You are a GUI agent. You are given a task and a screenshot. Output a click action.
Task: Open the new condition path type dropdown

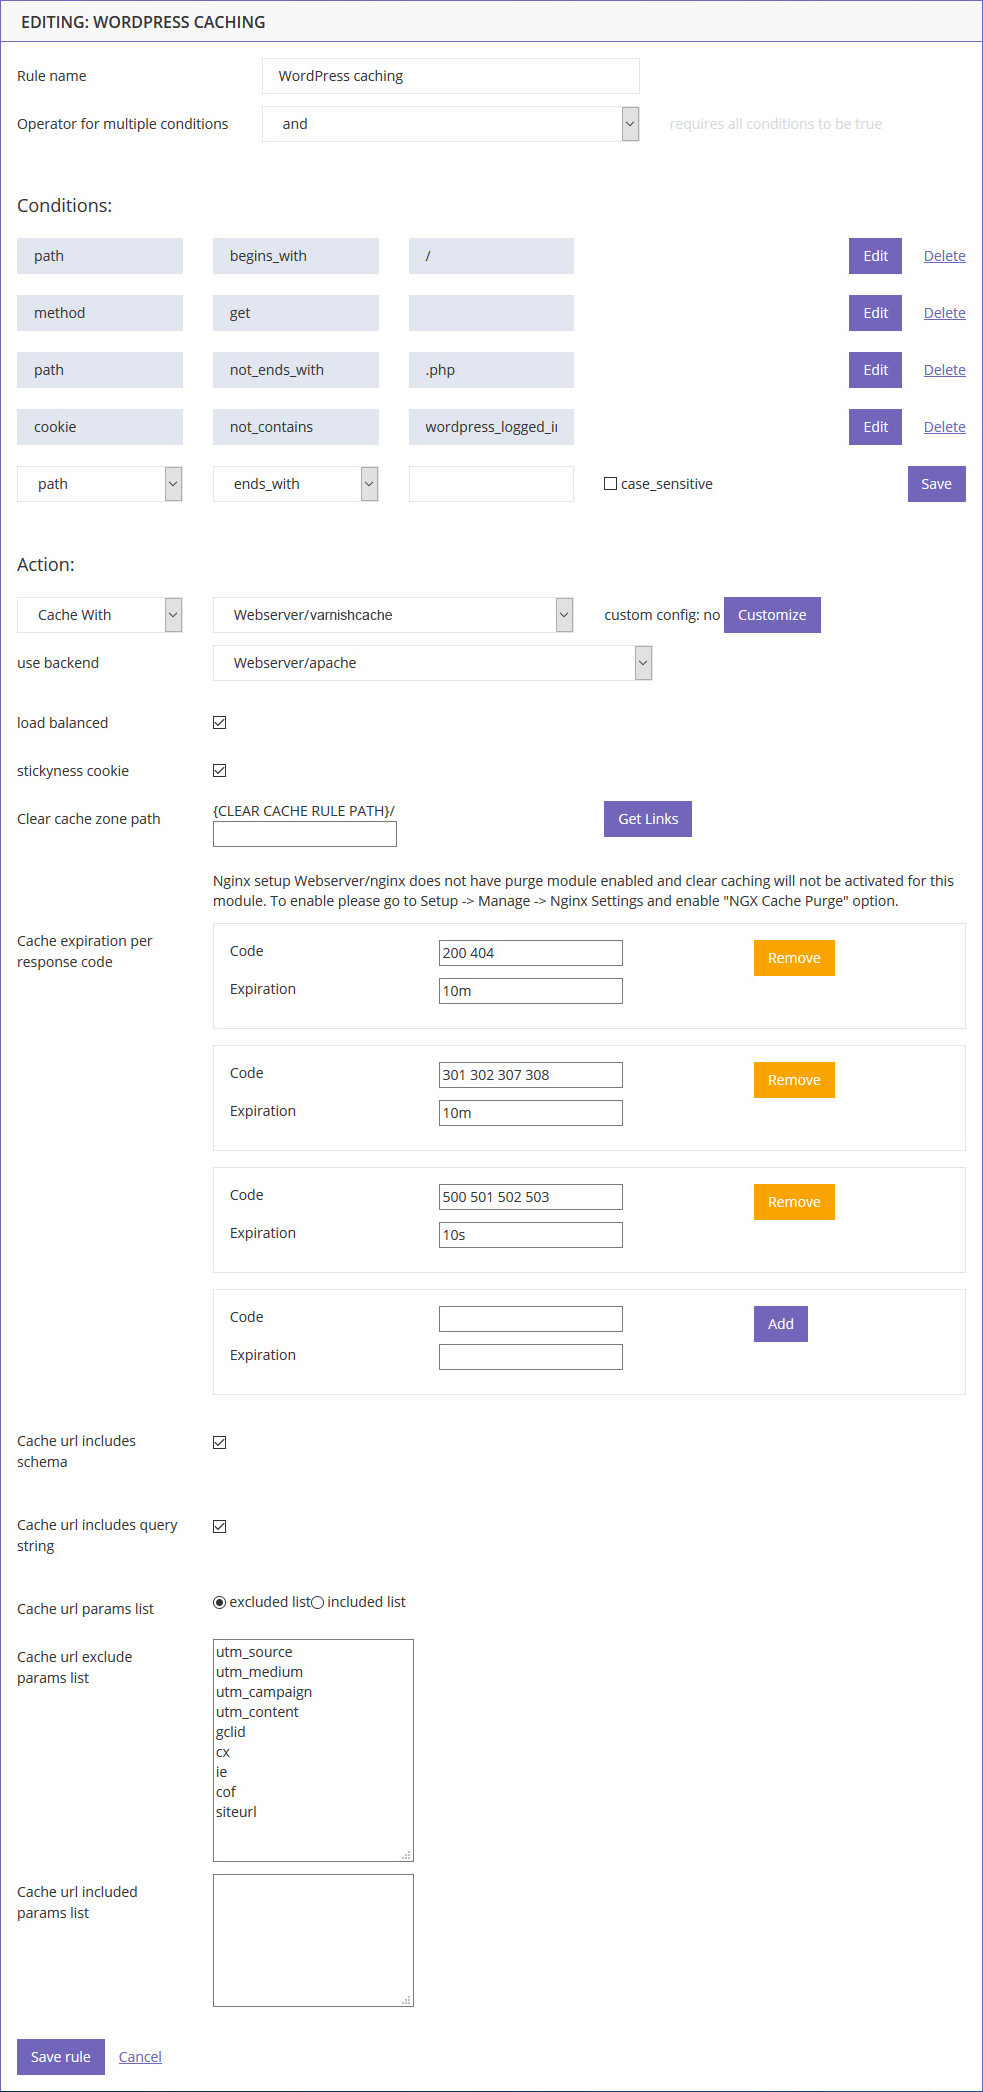100,484
